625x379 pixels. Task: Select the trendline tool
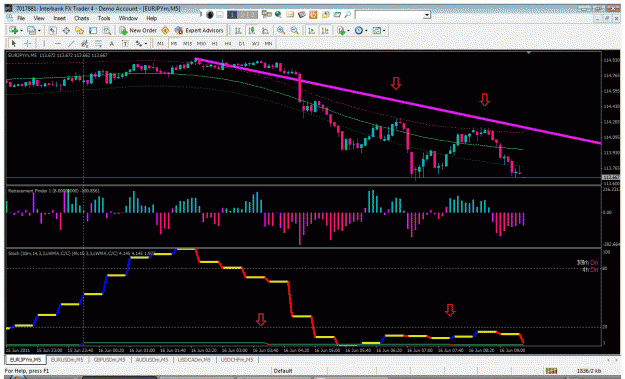pos(71,43)
